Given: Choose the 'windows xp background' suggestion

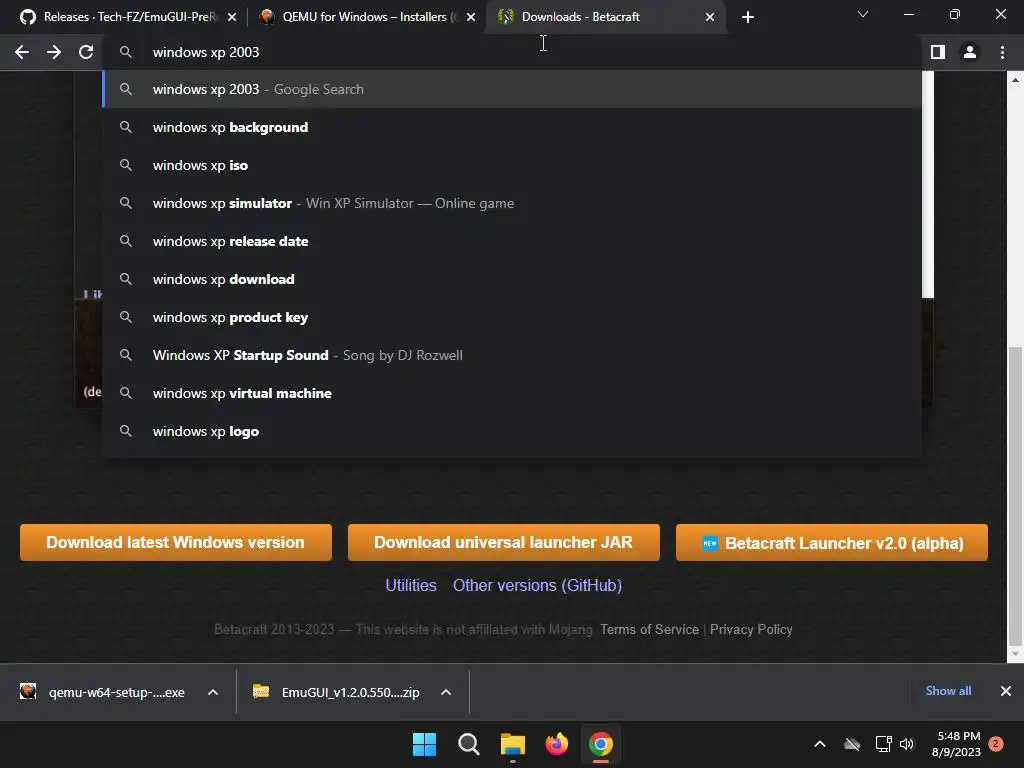Looking at the screenshot, I should click(x=513, y=127).
